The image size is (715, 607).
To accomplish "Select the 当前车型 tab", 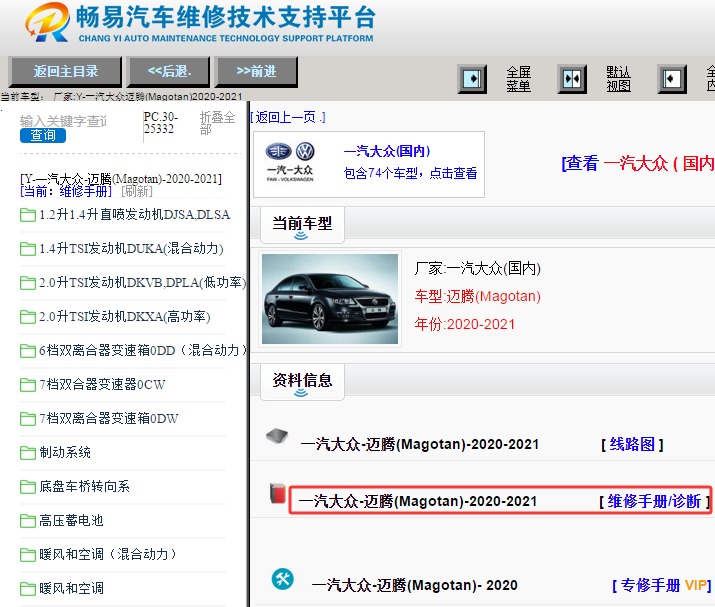I will click(x=302, y=225).
